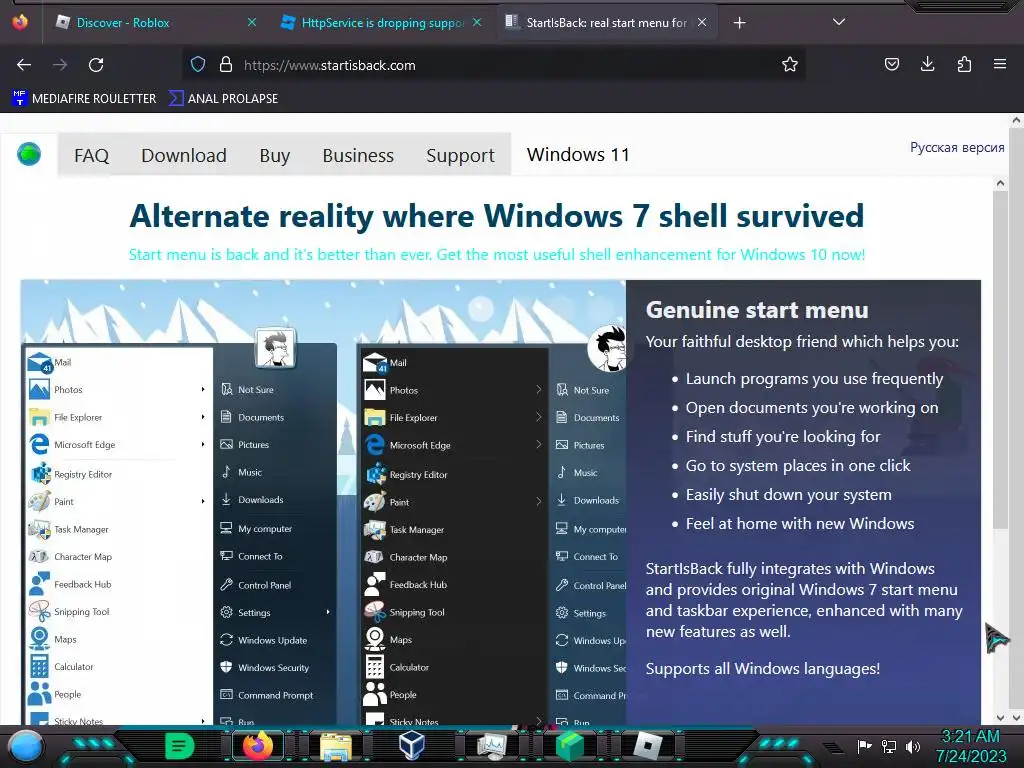The height and width of the screenshot is (768, 1024).
Task: Click the inner scrollbar up arrow
Action: pyautogui.click(x=1000, y=183)
